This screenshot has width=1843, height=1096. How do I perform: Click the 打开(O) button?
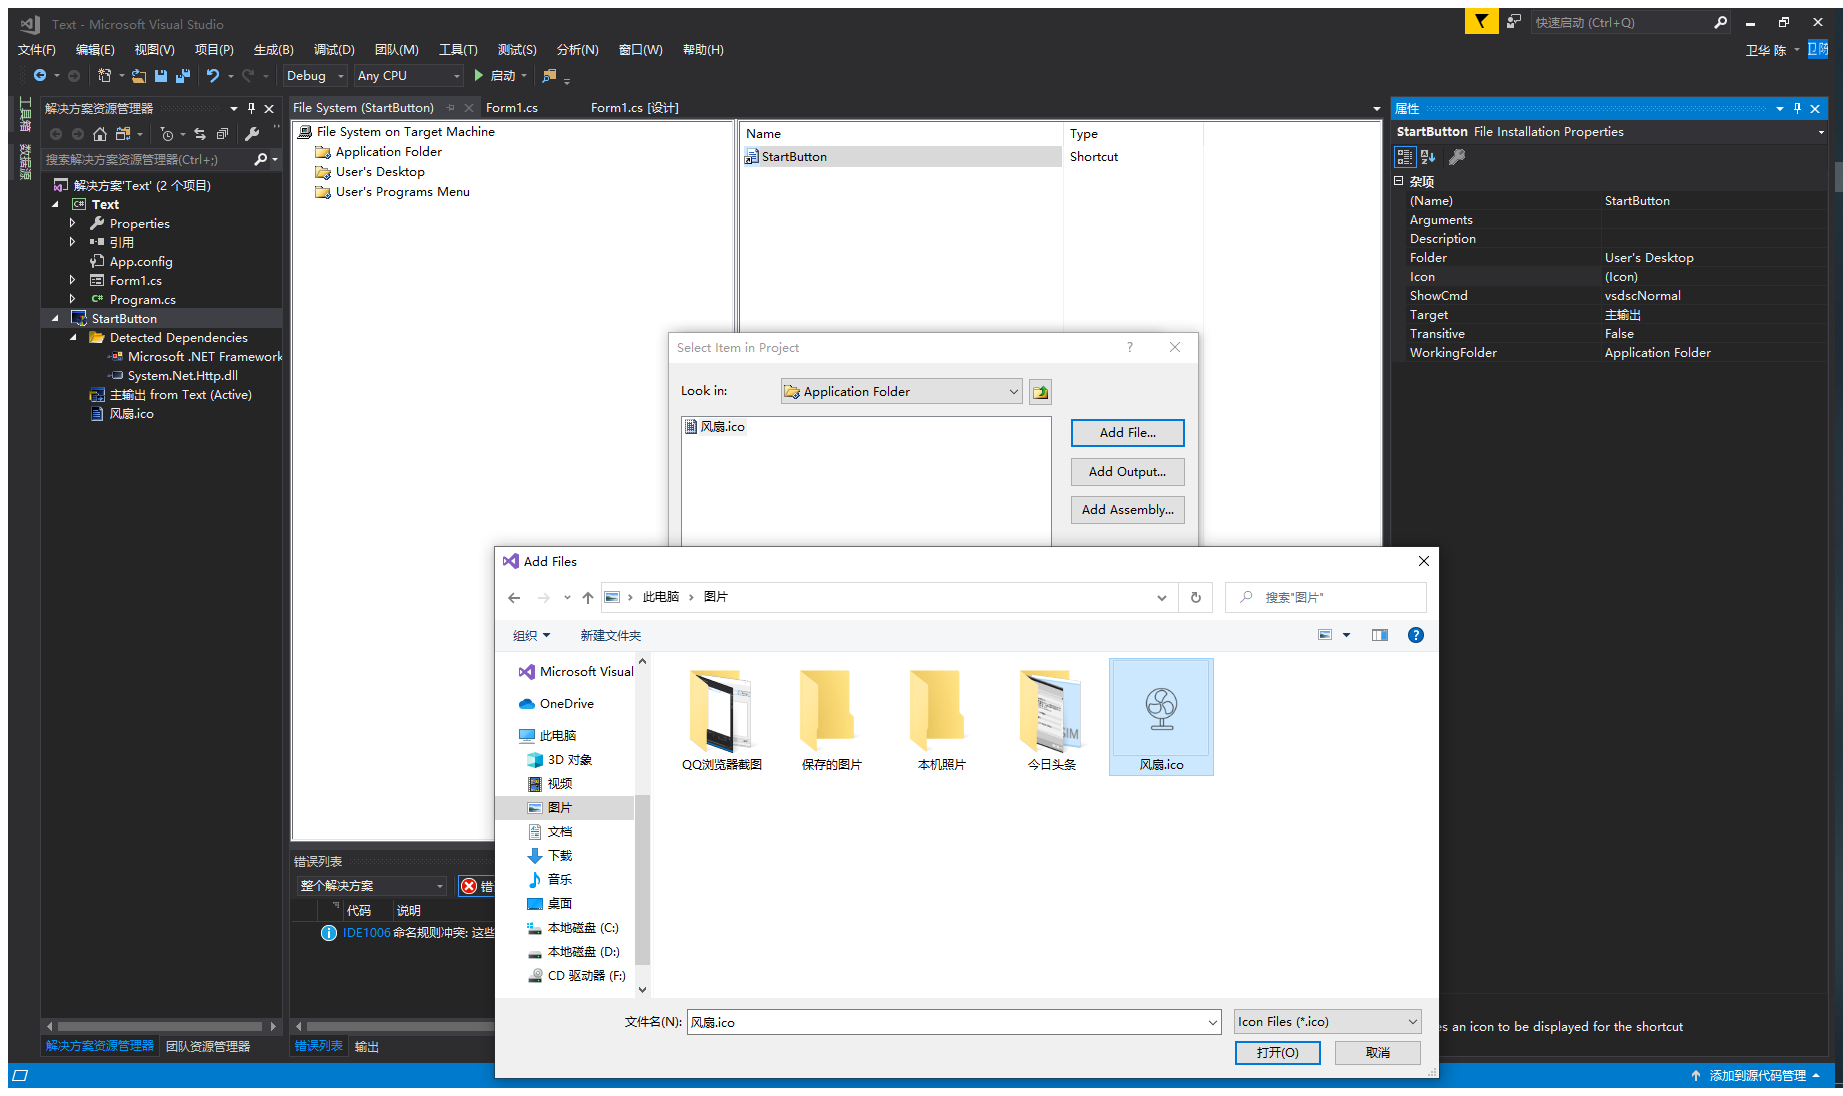(1277, 1052)
